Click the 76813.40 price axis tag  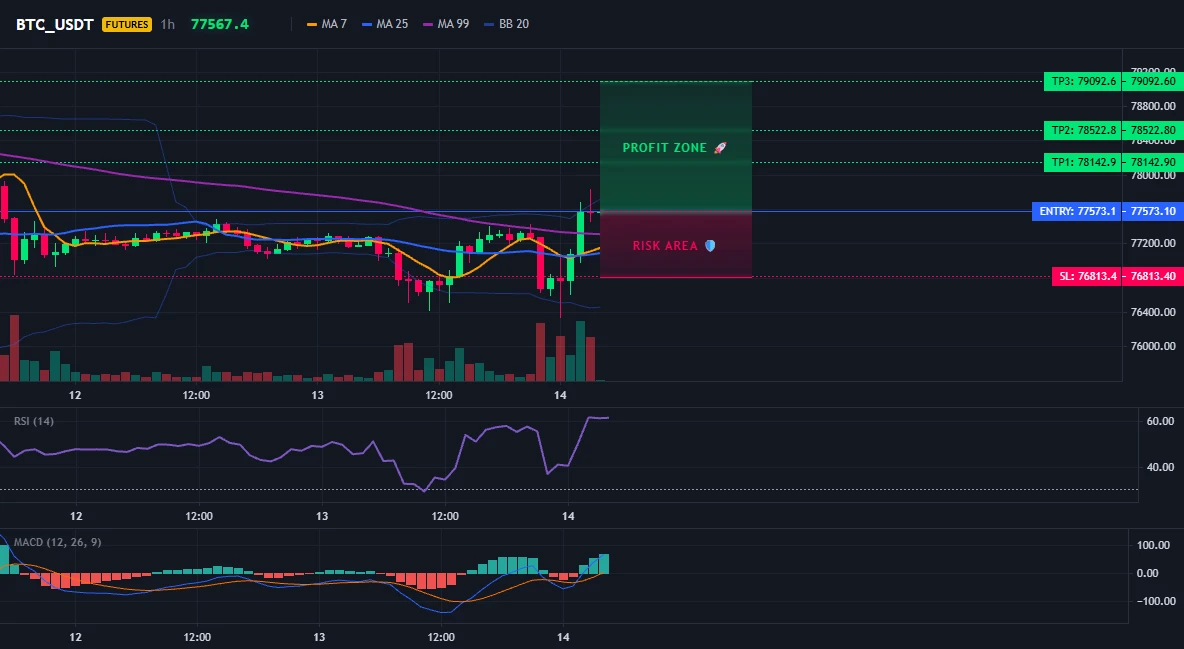(x=1153, y=276)
